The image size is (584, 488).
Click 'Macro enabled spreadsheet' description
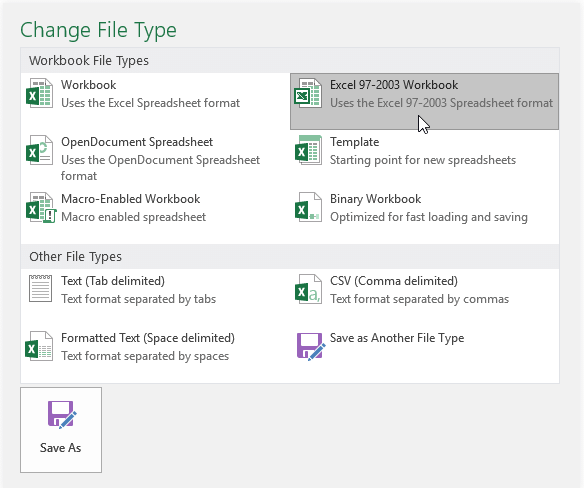[133, 217]
